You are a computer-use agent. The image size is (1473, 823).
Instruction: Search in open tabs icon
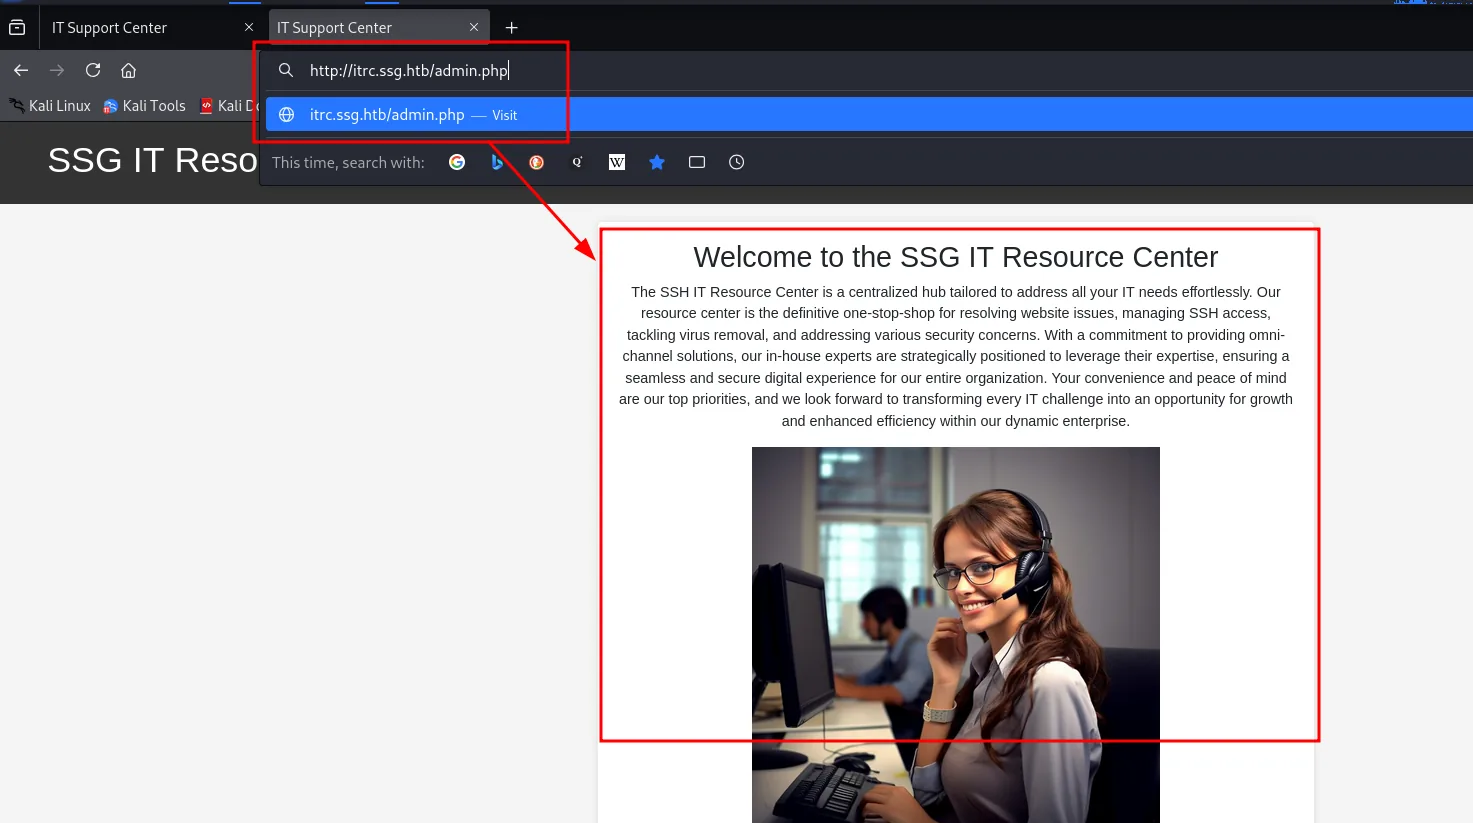click(x=697, y=162)
